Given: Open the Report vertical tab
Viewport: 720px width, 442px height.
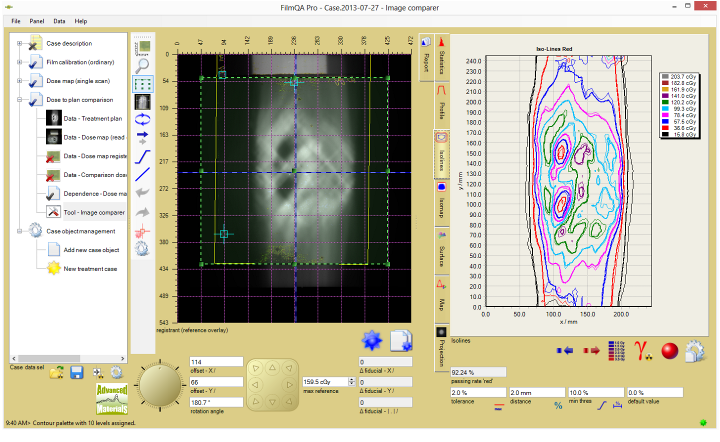Looking at the screenshot, I should coord(426,57).
